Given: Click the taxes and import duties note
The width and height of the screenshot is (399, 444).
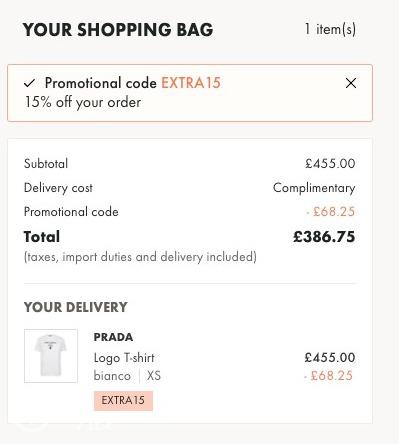Looking at the screenshot, I should (x=140, y=257).
